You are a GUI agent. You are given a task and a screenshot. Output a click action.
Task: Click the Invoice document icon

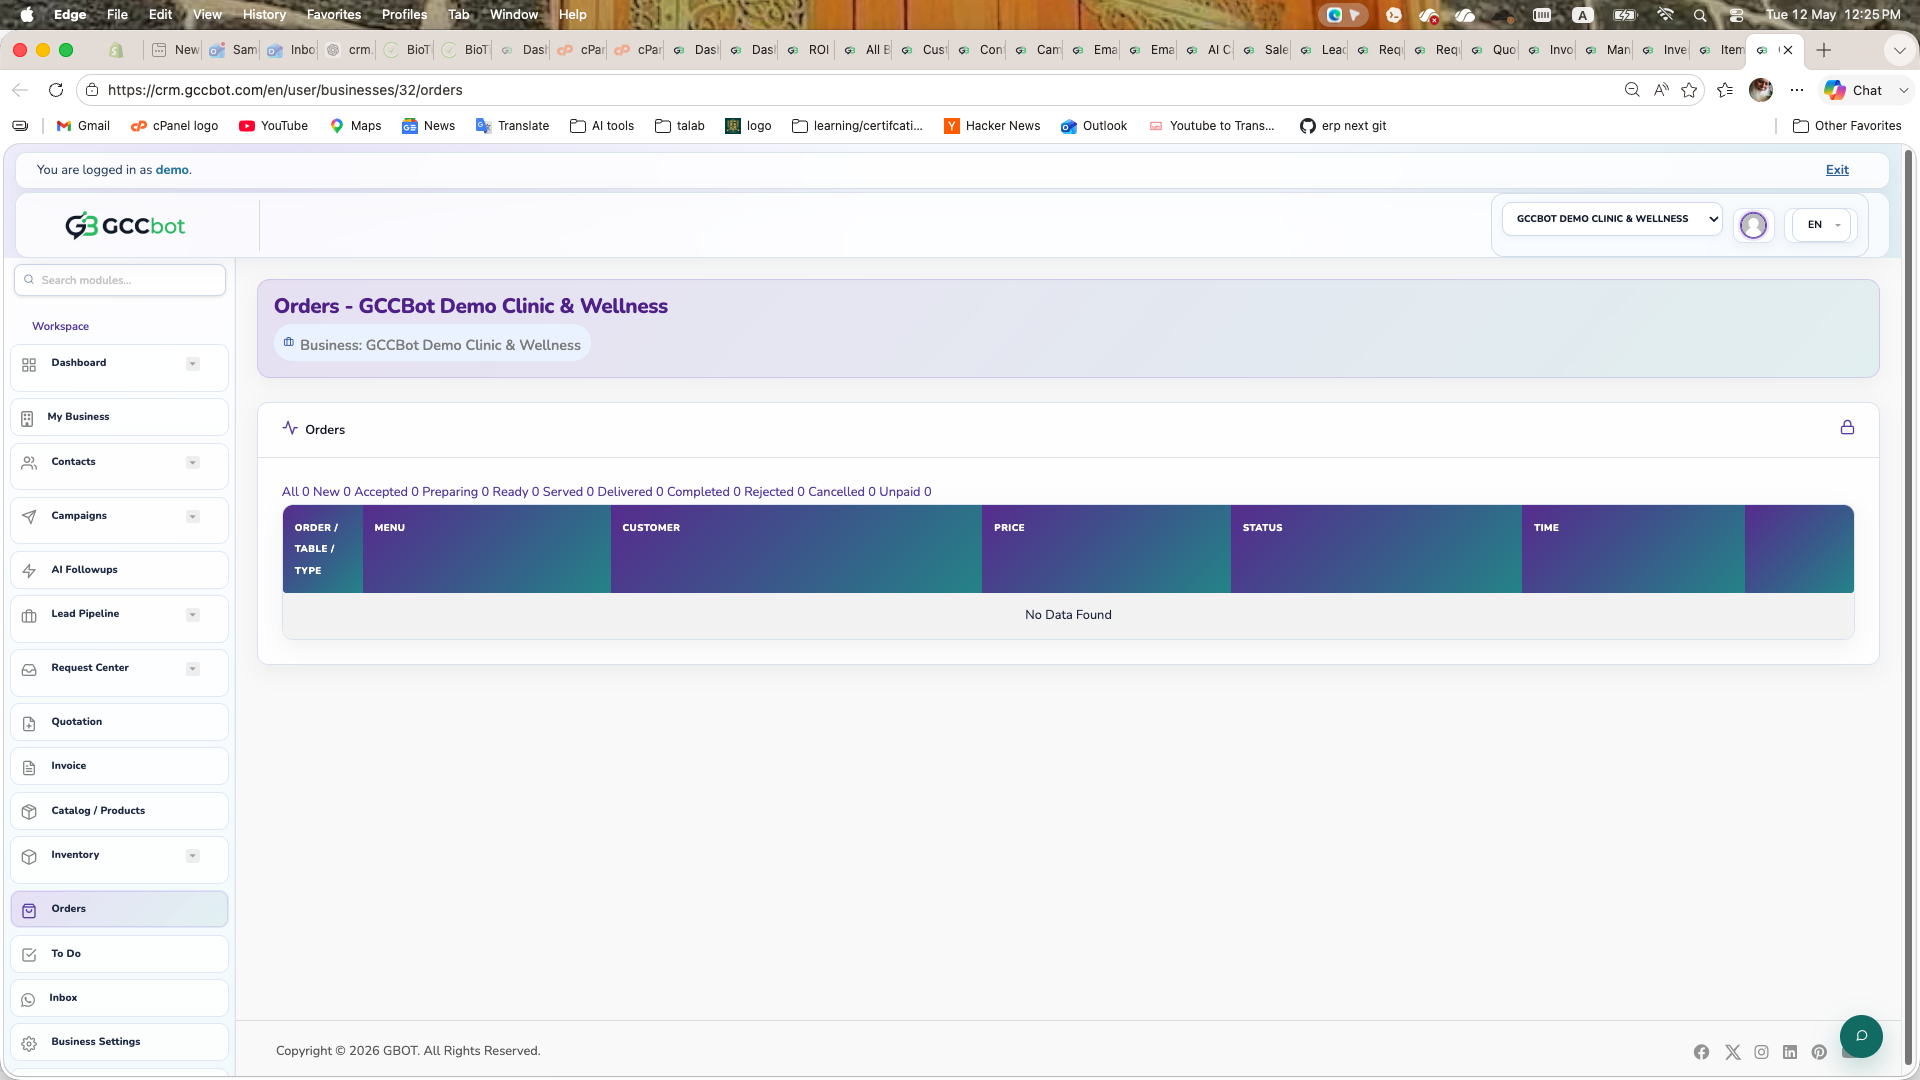[29, 767]
